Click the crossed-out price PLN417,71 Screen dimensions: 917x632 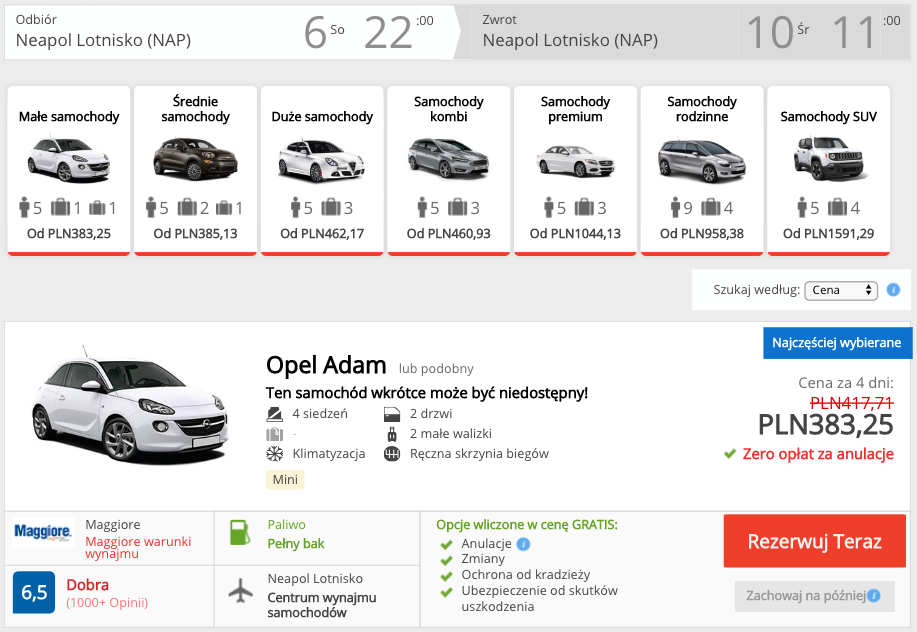(852, 403)
